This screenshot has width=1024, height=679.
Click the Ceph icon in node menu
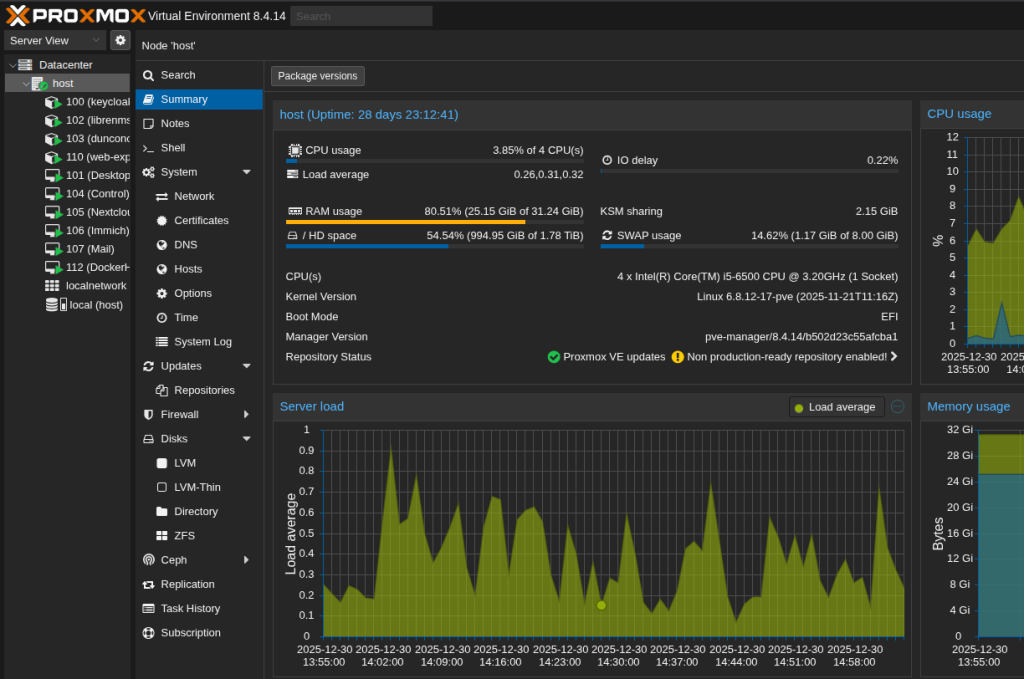click(x=148, y=560)
